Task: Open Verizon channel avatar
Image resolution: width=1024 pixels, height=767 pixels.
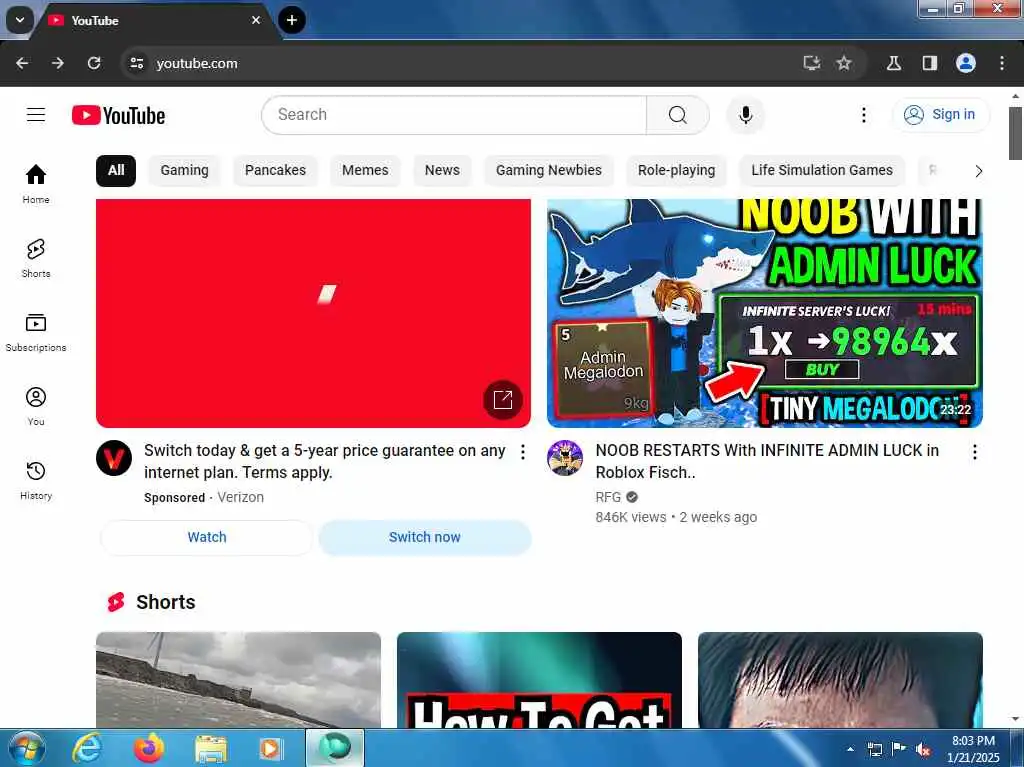Action: (x=114, y=458)
